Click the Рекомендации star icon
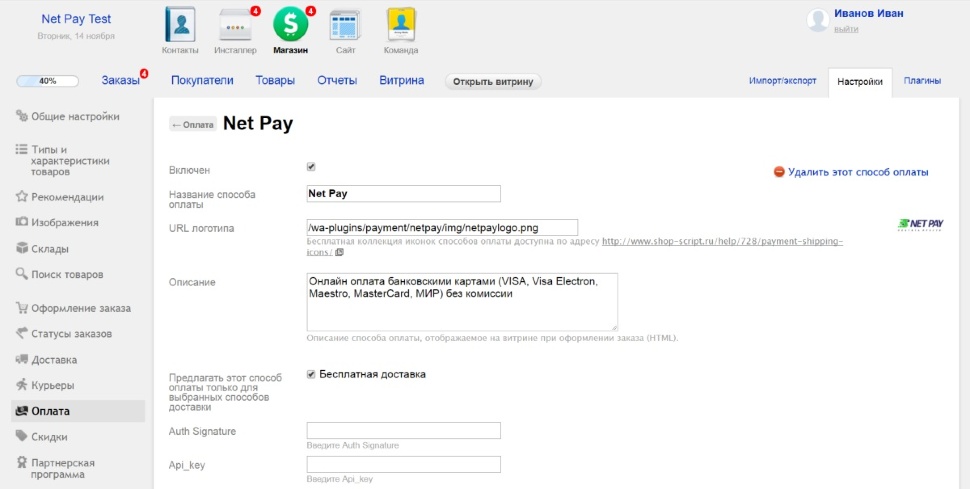Viewport: 970px width, 489px height. [22, 197]
